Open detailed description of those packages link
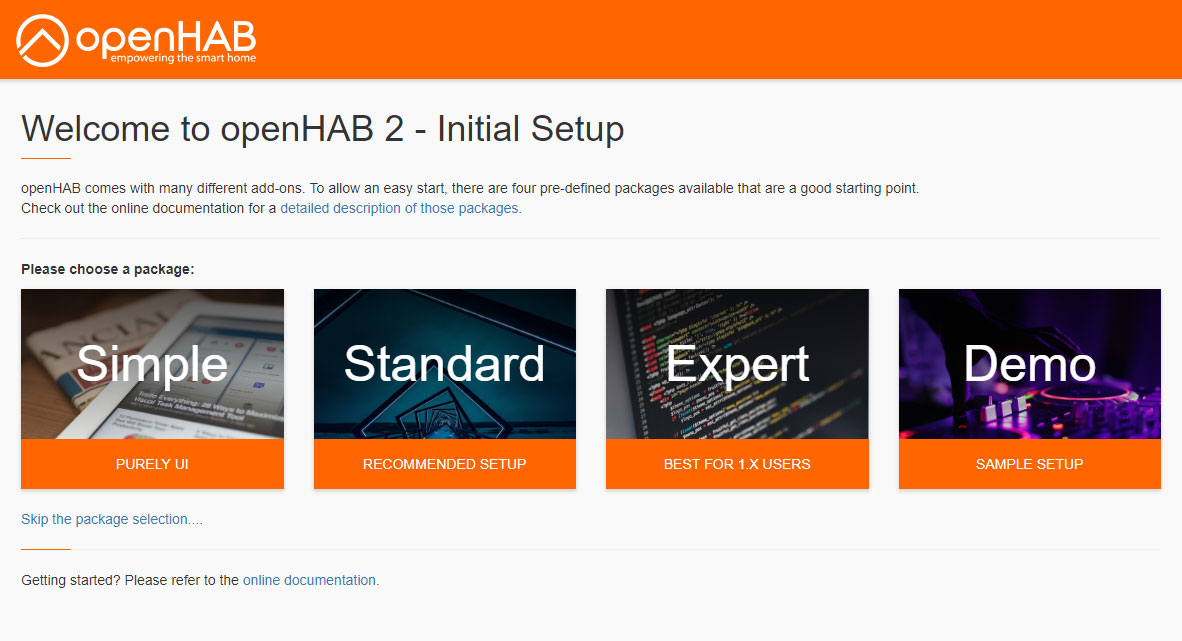 pos(400,208)
